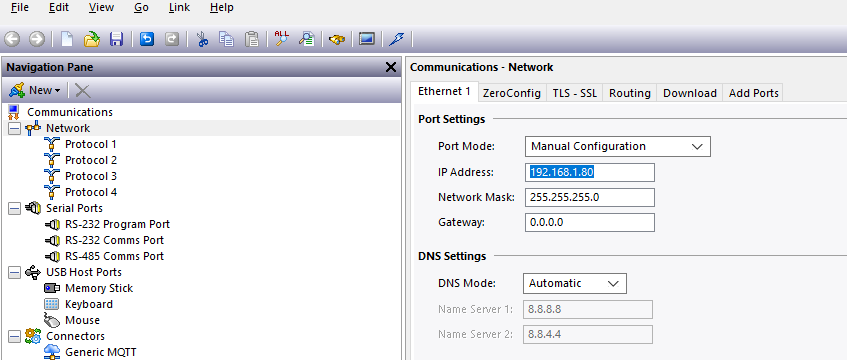The height and width of the screenshot is (360, 847).
Task: Switch to the Add Ports tab
Action: (x=754, y=93)
